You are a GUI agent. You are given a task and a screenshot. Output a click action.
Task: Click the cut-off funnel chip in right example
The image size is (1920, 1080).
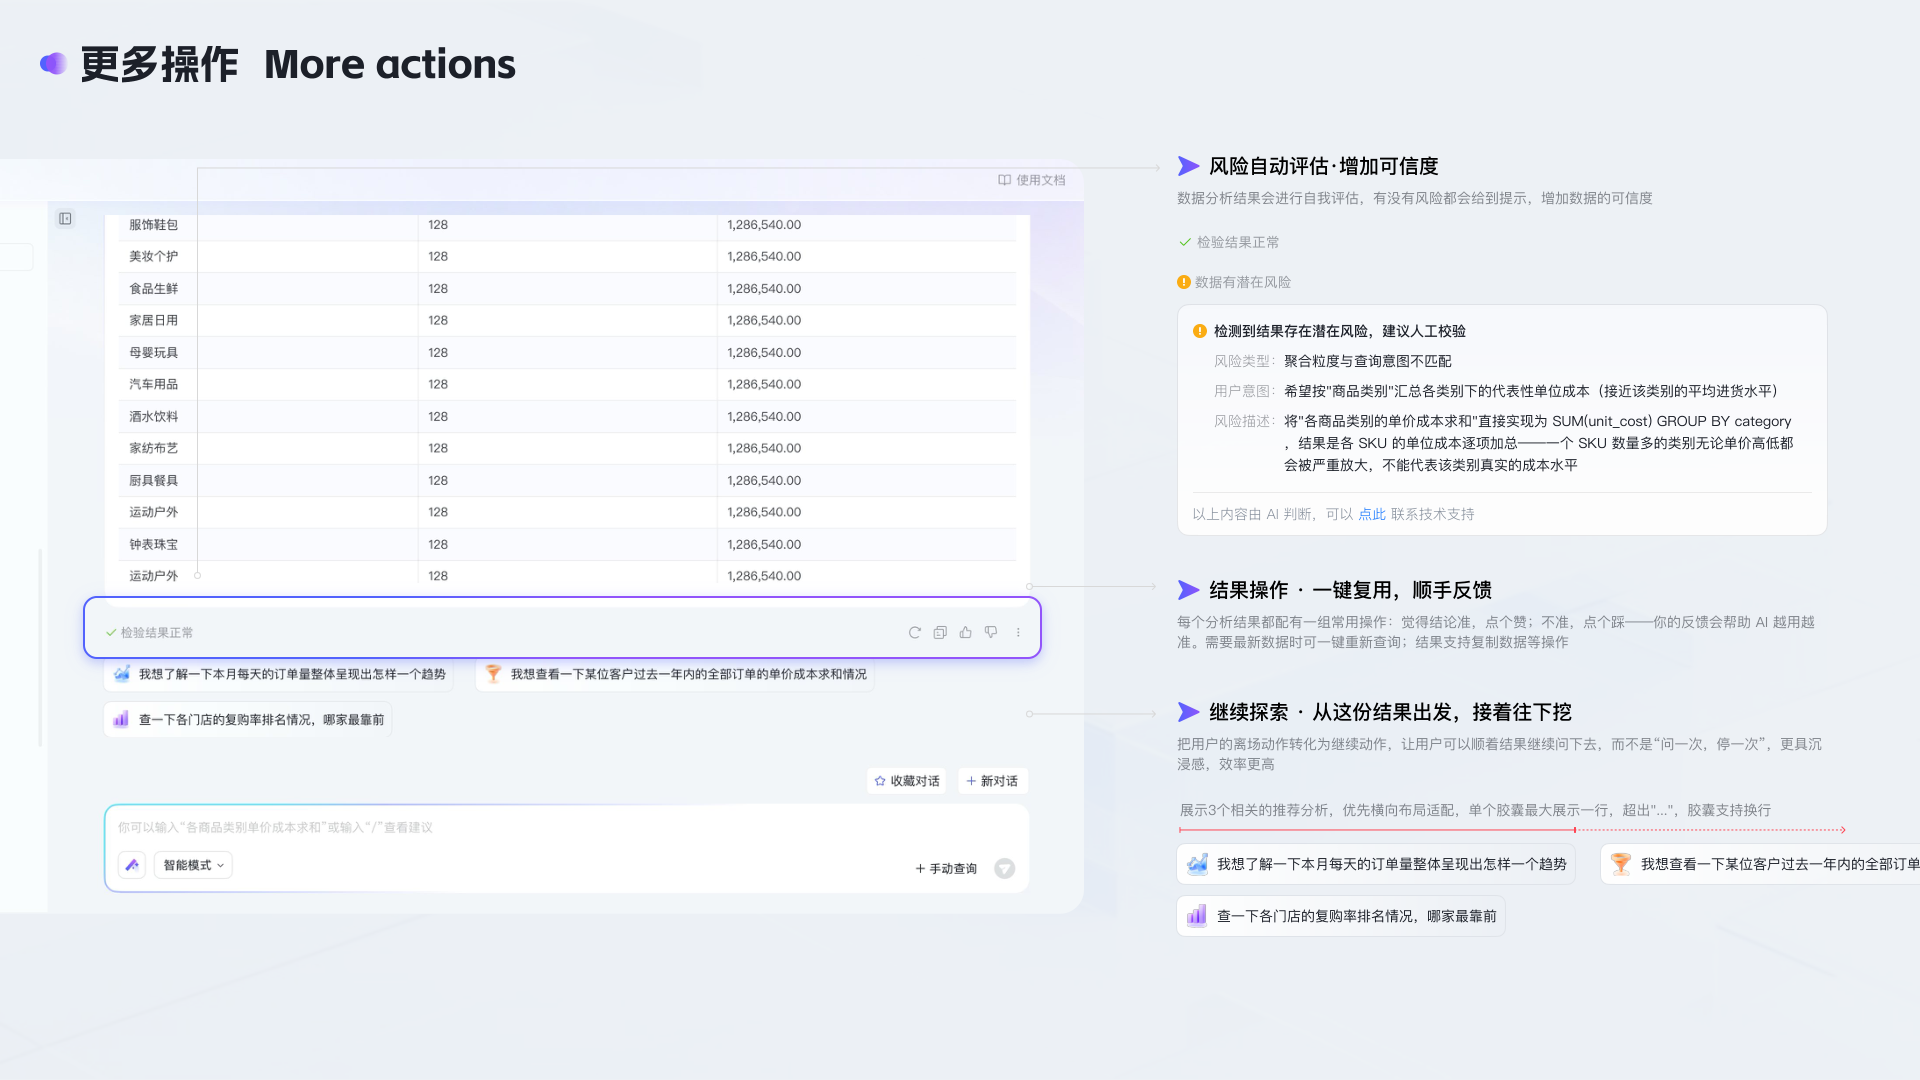click(1760, 864)
